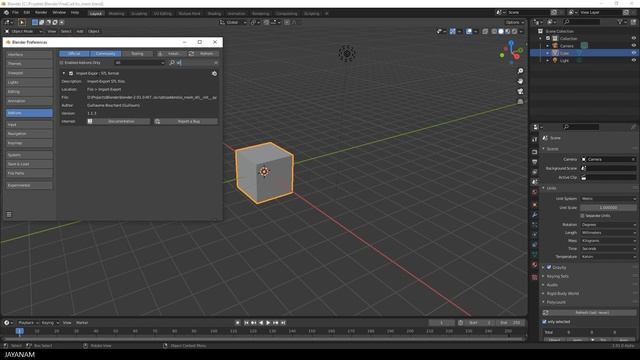Clear the add-on search text
The width and height of the screenshot is (640, 360).
coord(216,63)
